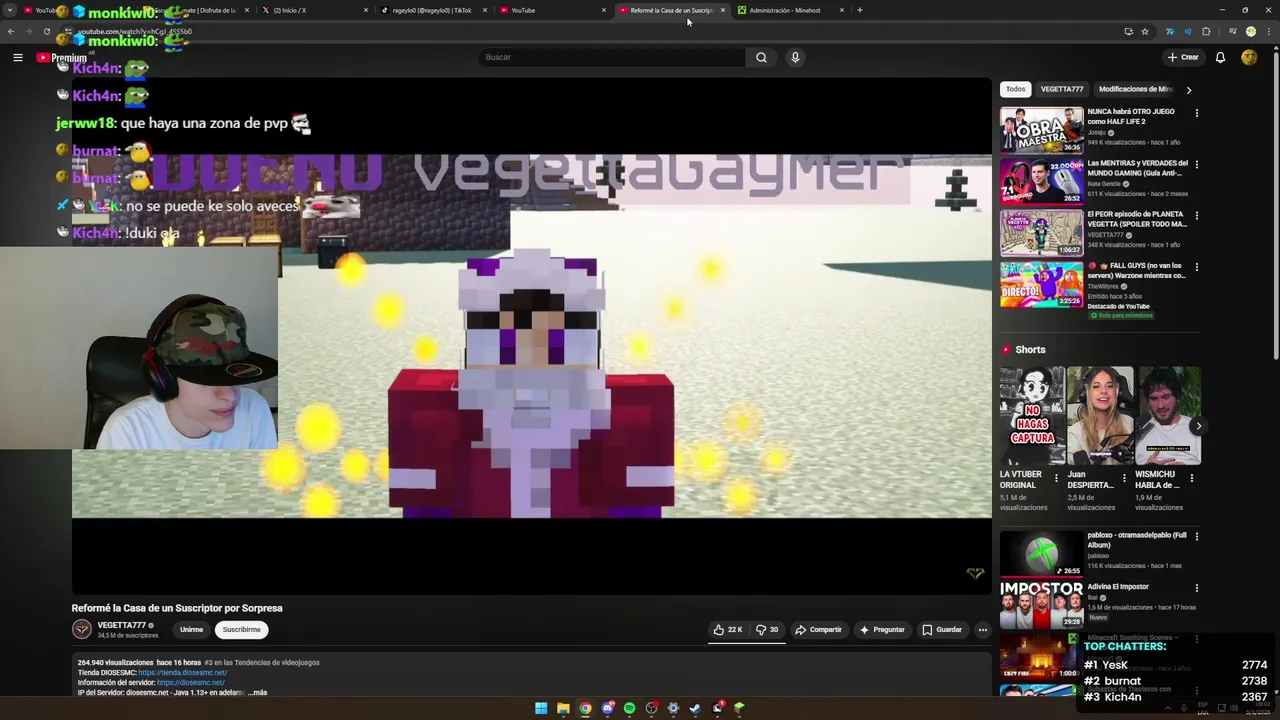Open Juan DESPIERTA short
This screenshot has width=1280, height=720.
1100,415
